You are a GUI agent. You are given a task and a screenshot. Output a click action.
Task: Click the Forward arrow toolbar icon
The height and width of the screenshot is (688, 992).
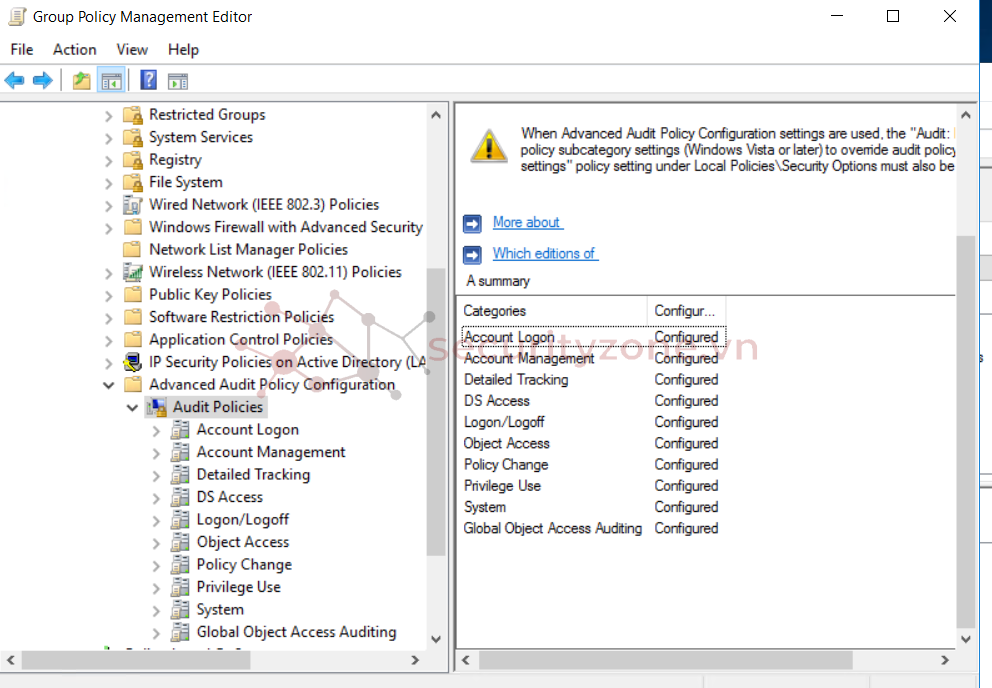tap(42, 81)
